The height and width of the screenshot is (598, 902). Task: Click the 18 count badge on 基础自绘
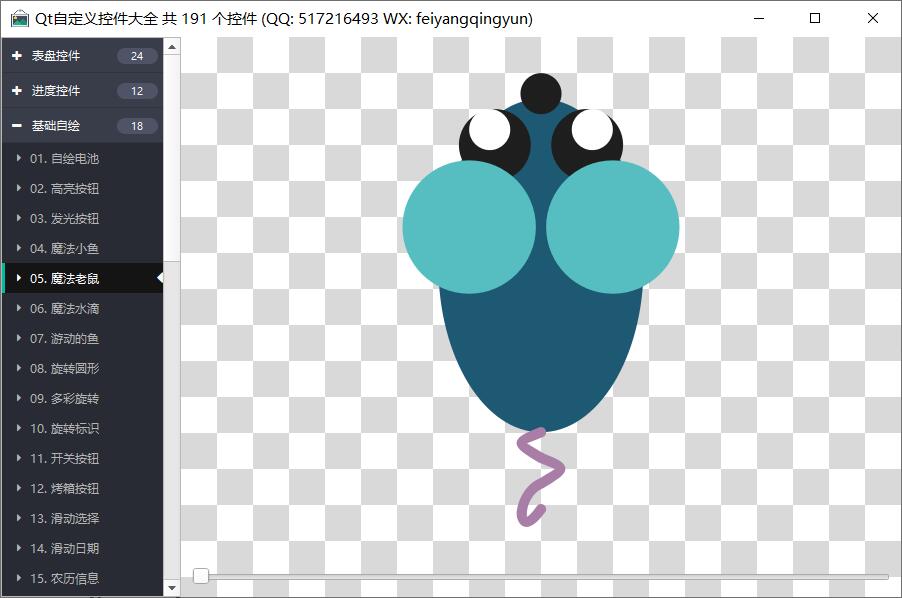tap(137, 126)
